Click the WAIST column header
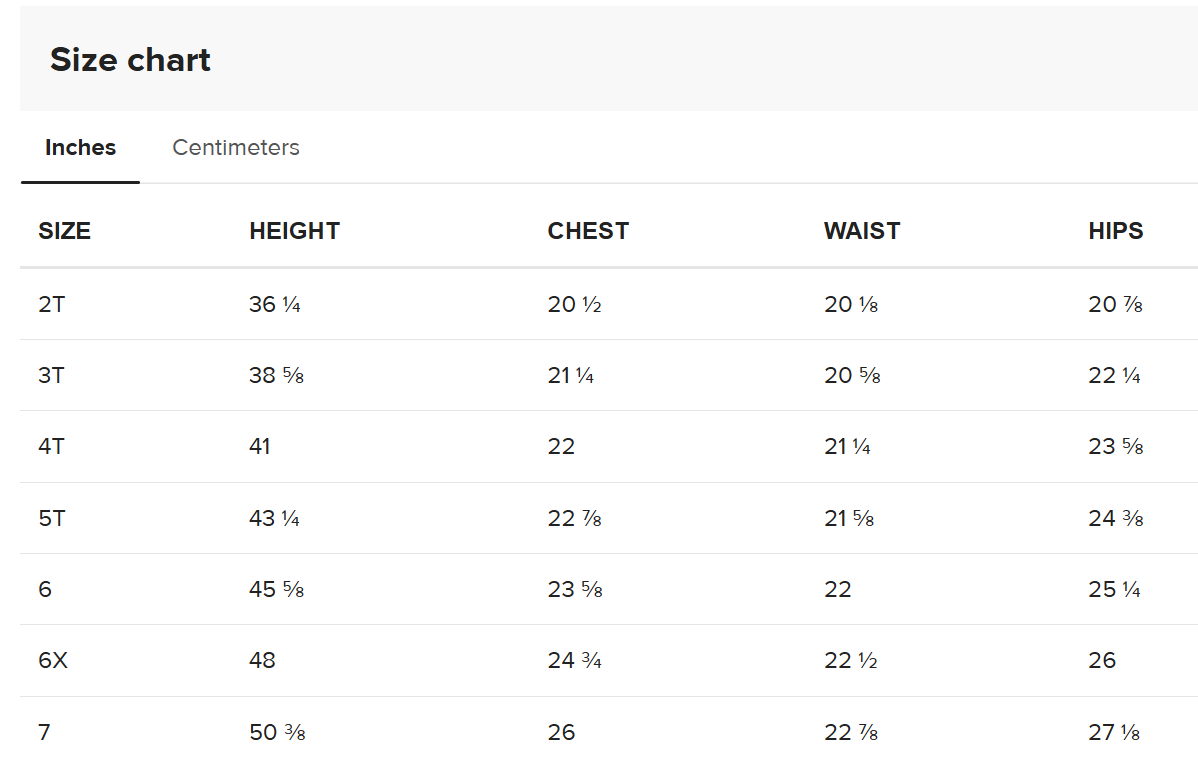The image size is (1198, 766). point(862,231)
